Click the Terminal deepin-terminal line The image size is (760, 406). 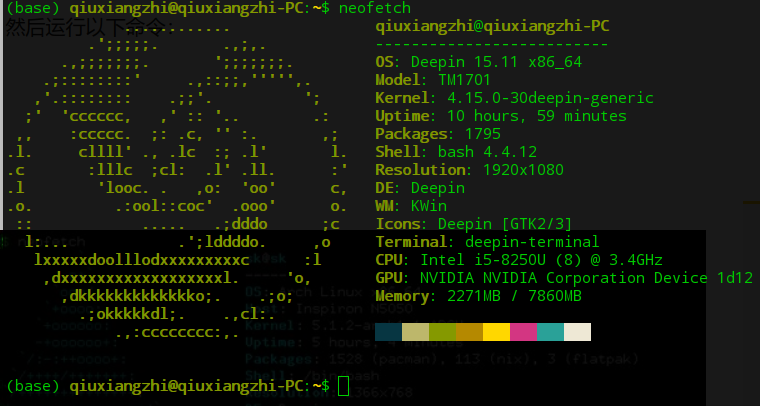487,242
